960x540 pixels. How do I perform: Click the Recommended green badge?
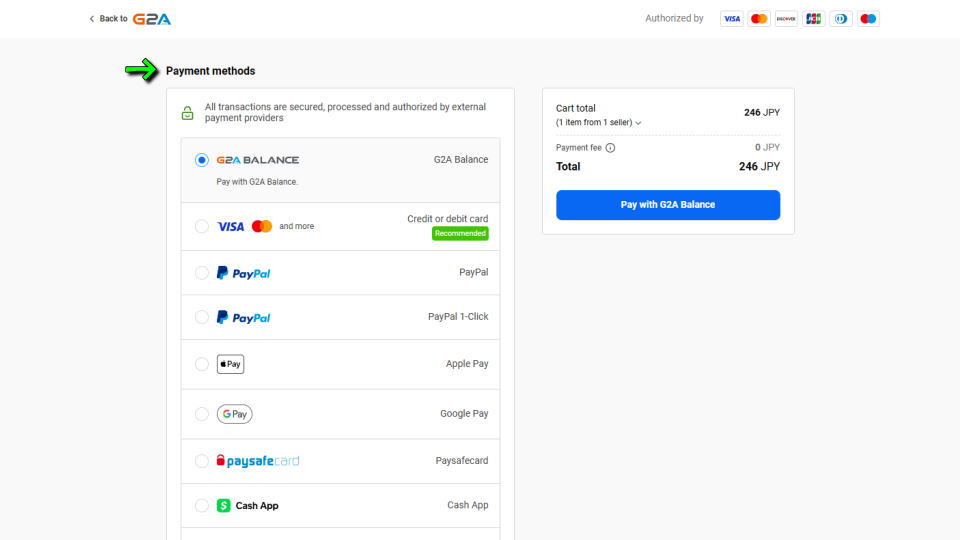click(460, 233)
